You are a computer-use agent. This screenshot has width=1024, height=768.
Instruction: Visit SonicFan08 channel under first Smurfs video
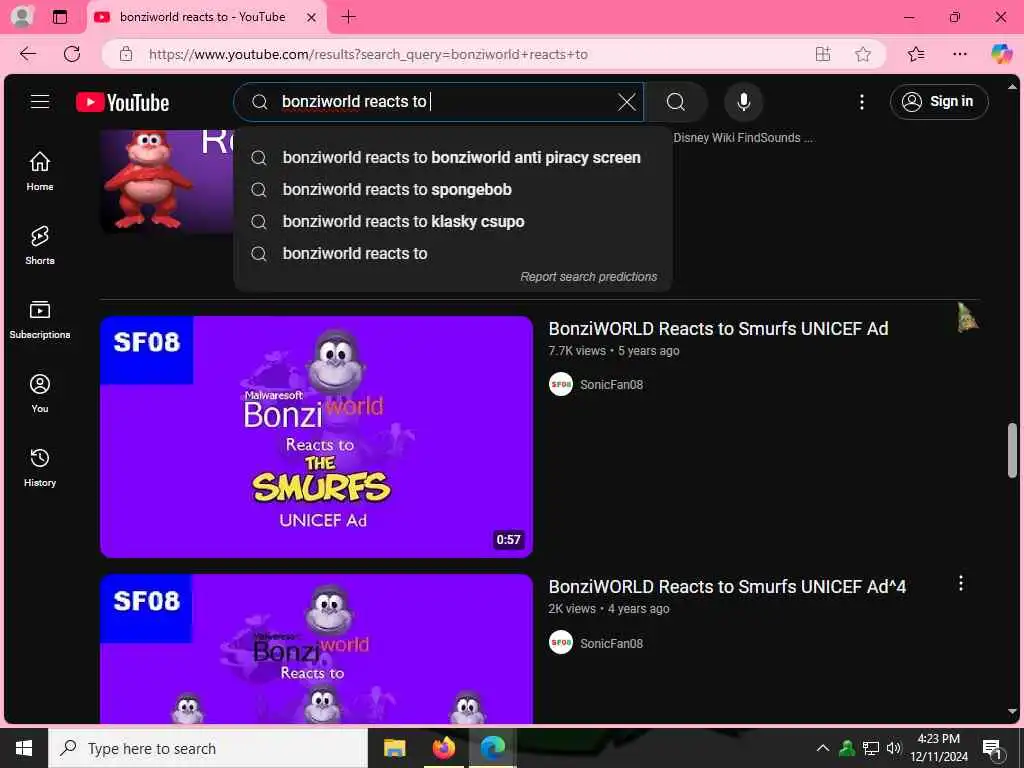[x=611, y=385]
